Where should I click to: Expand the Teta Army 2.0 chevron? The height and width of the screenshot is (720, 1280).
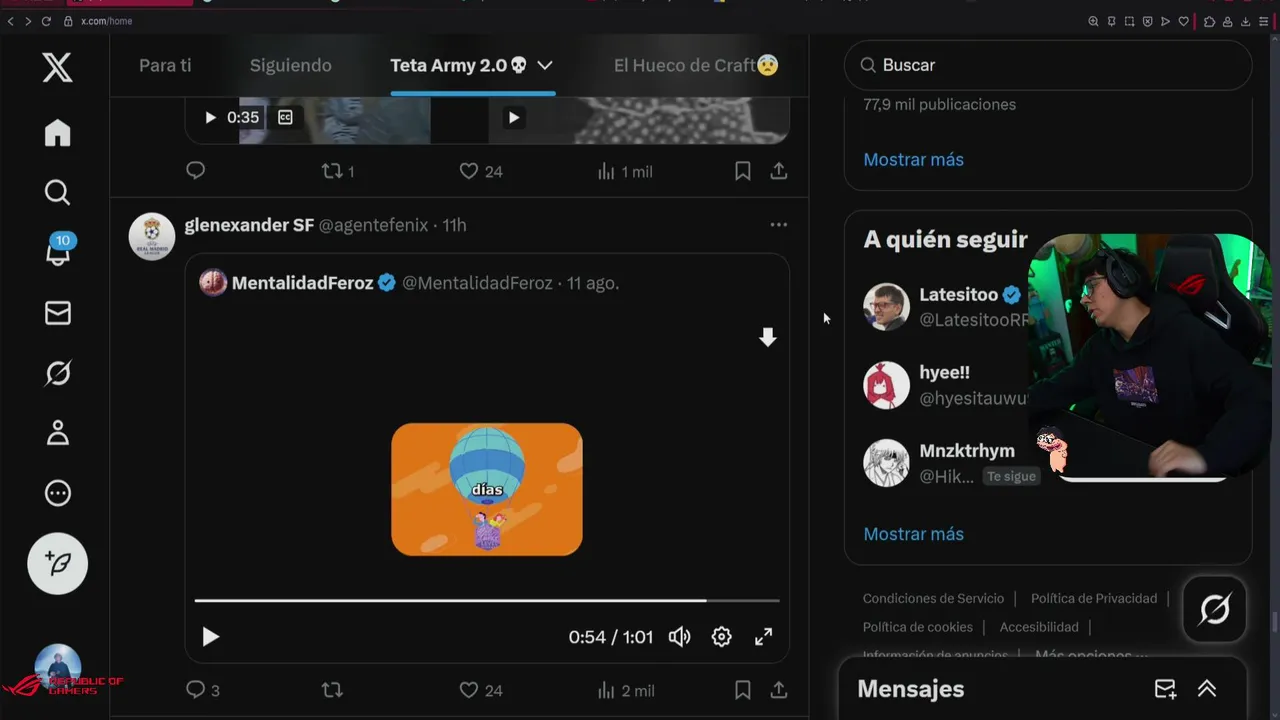[x=545, y=65]
